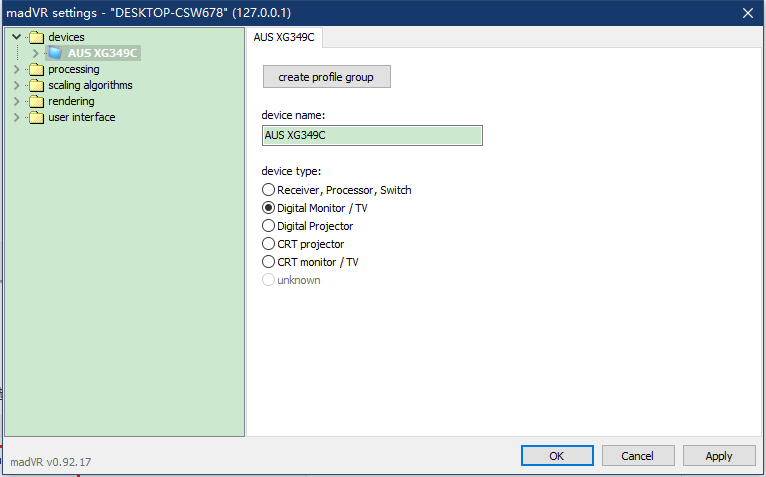Collapse the devices tree node
The height and width of the screenshot is (477, 766).
tap(17, 37)
